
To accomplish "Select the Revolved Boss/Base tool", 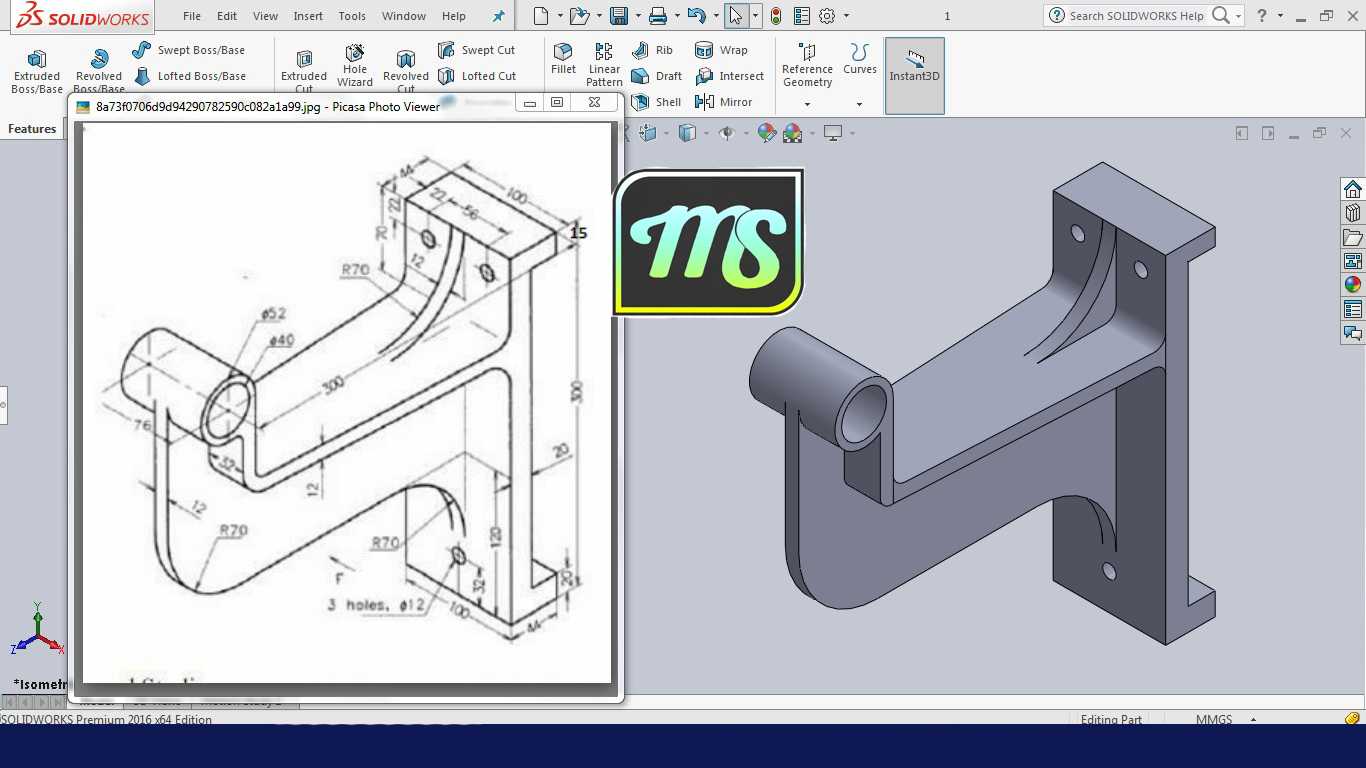I will [x=99, y=72].
